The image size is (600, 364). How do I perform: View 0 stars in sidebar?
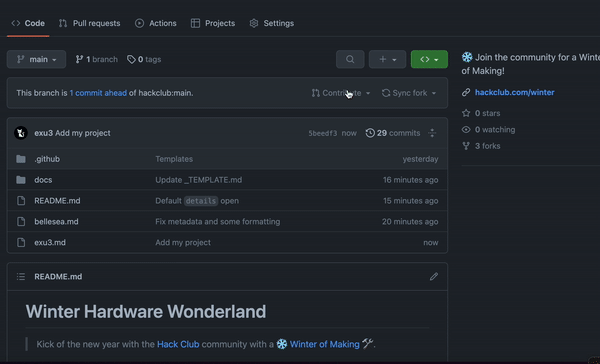(488, 113)
